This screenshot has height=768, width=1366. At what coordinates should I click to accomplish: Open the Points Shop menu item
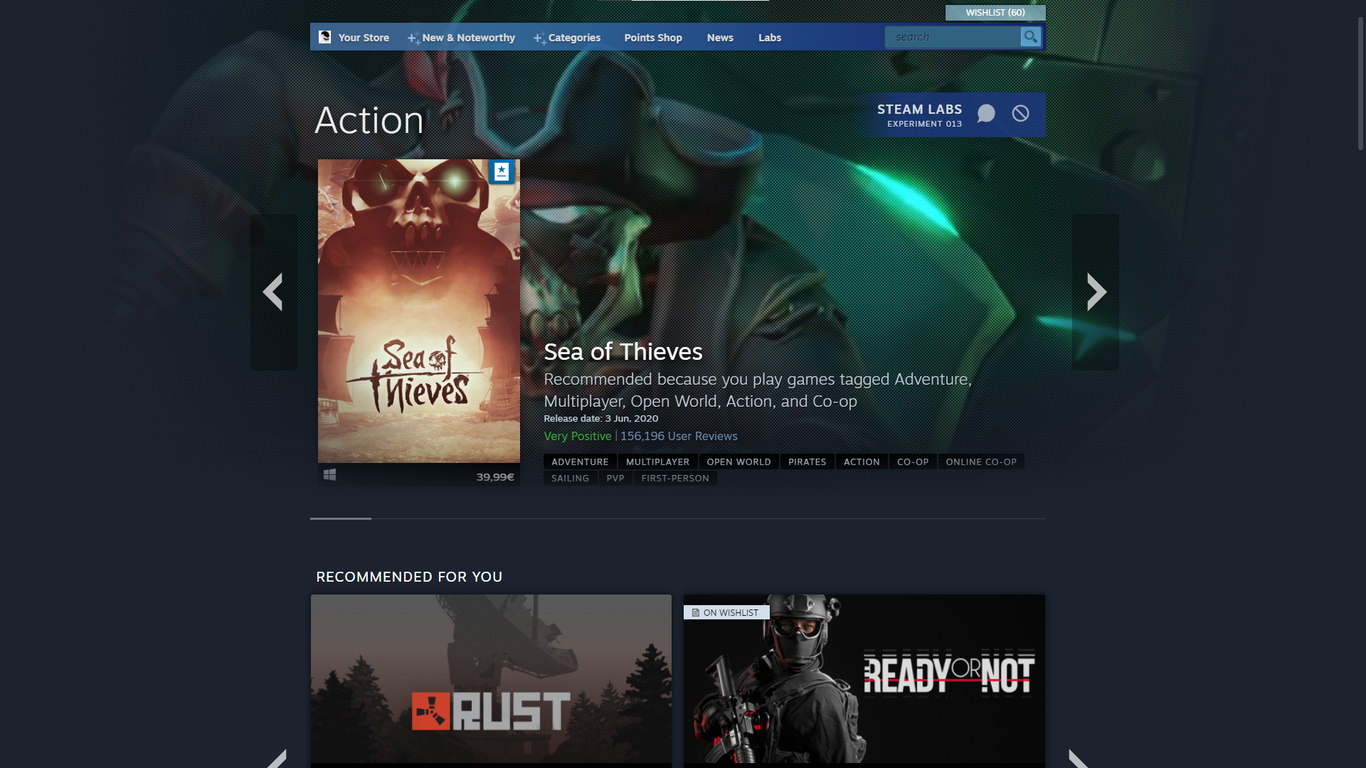pos(653,37)
